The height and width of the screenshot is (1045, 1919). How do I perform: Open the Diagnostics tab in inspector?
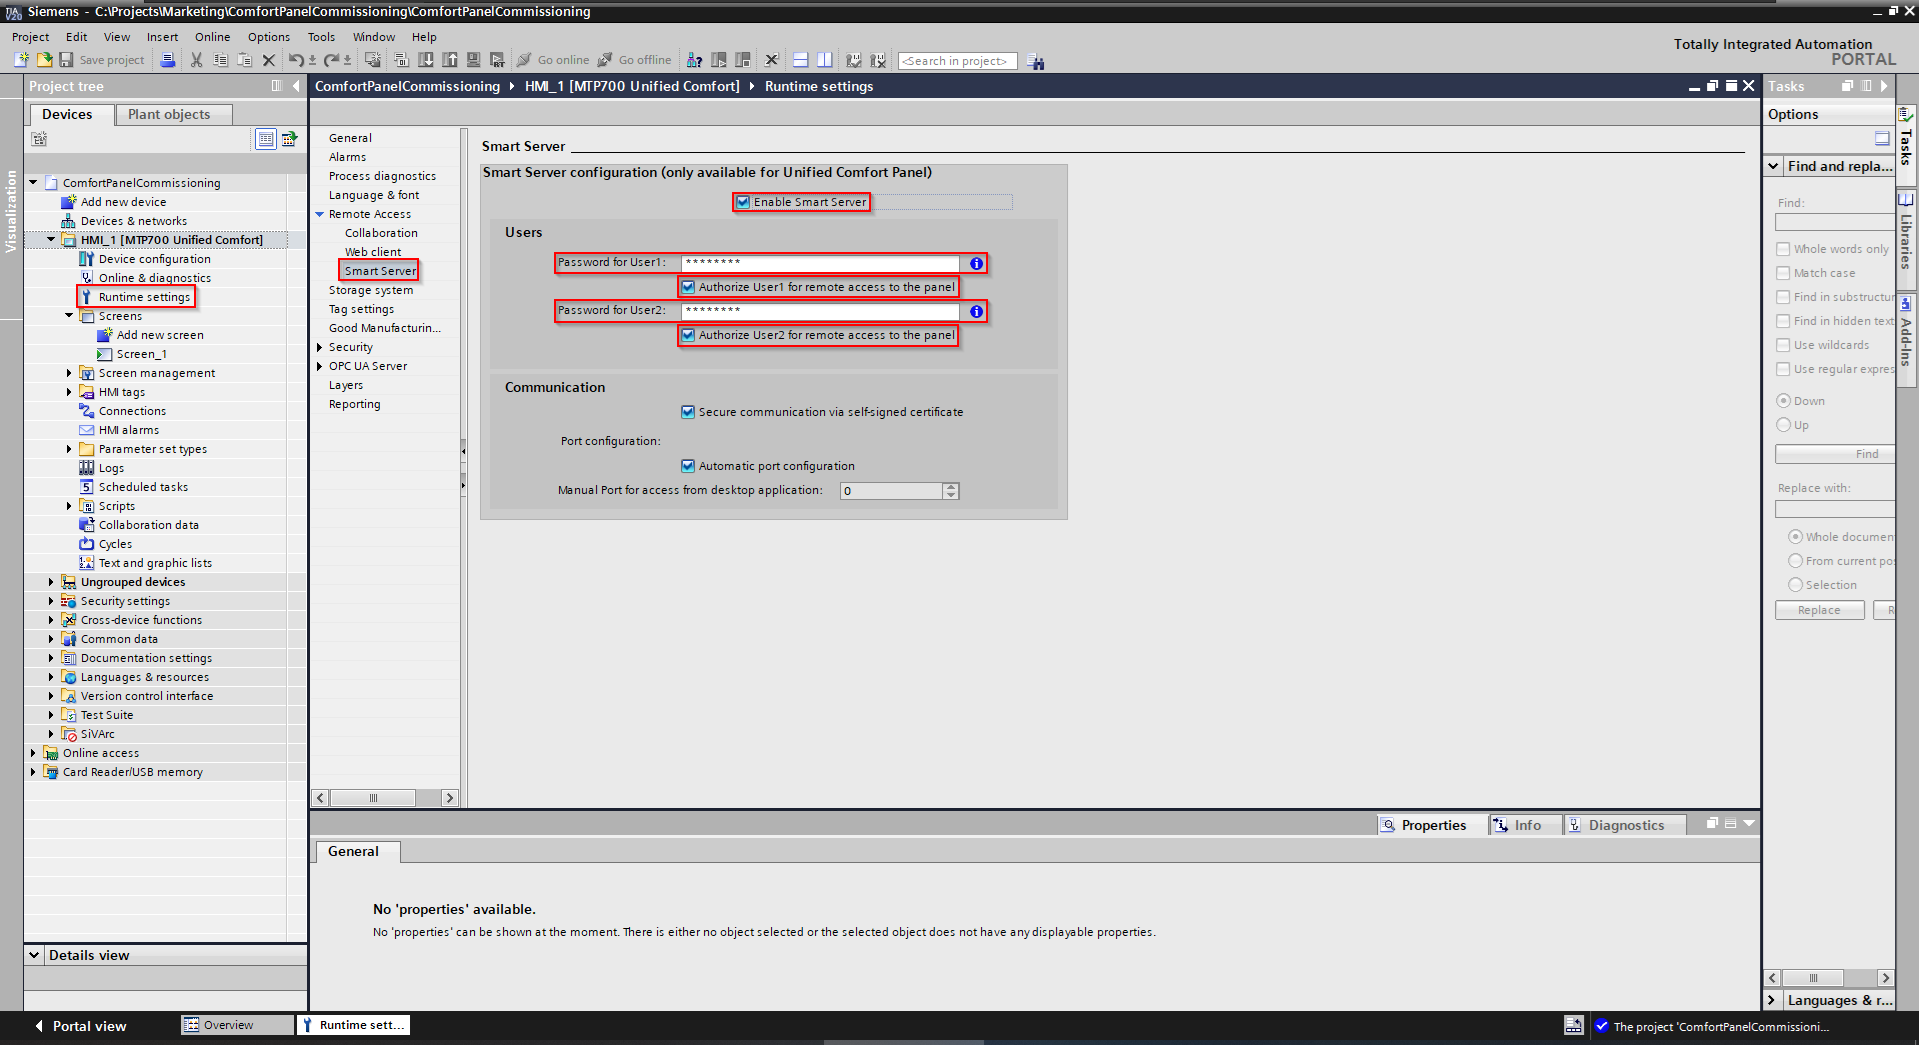point(1625,825)
